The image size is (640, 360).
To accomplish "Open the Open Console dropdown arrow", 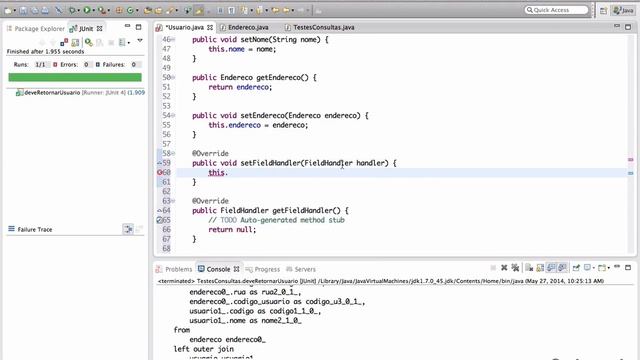I will (609, 268).
